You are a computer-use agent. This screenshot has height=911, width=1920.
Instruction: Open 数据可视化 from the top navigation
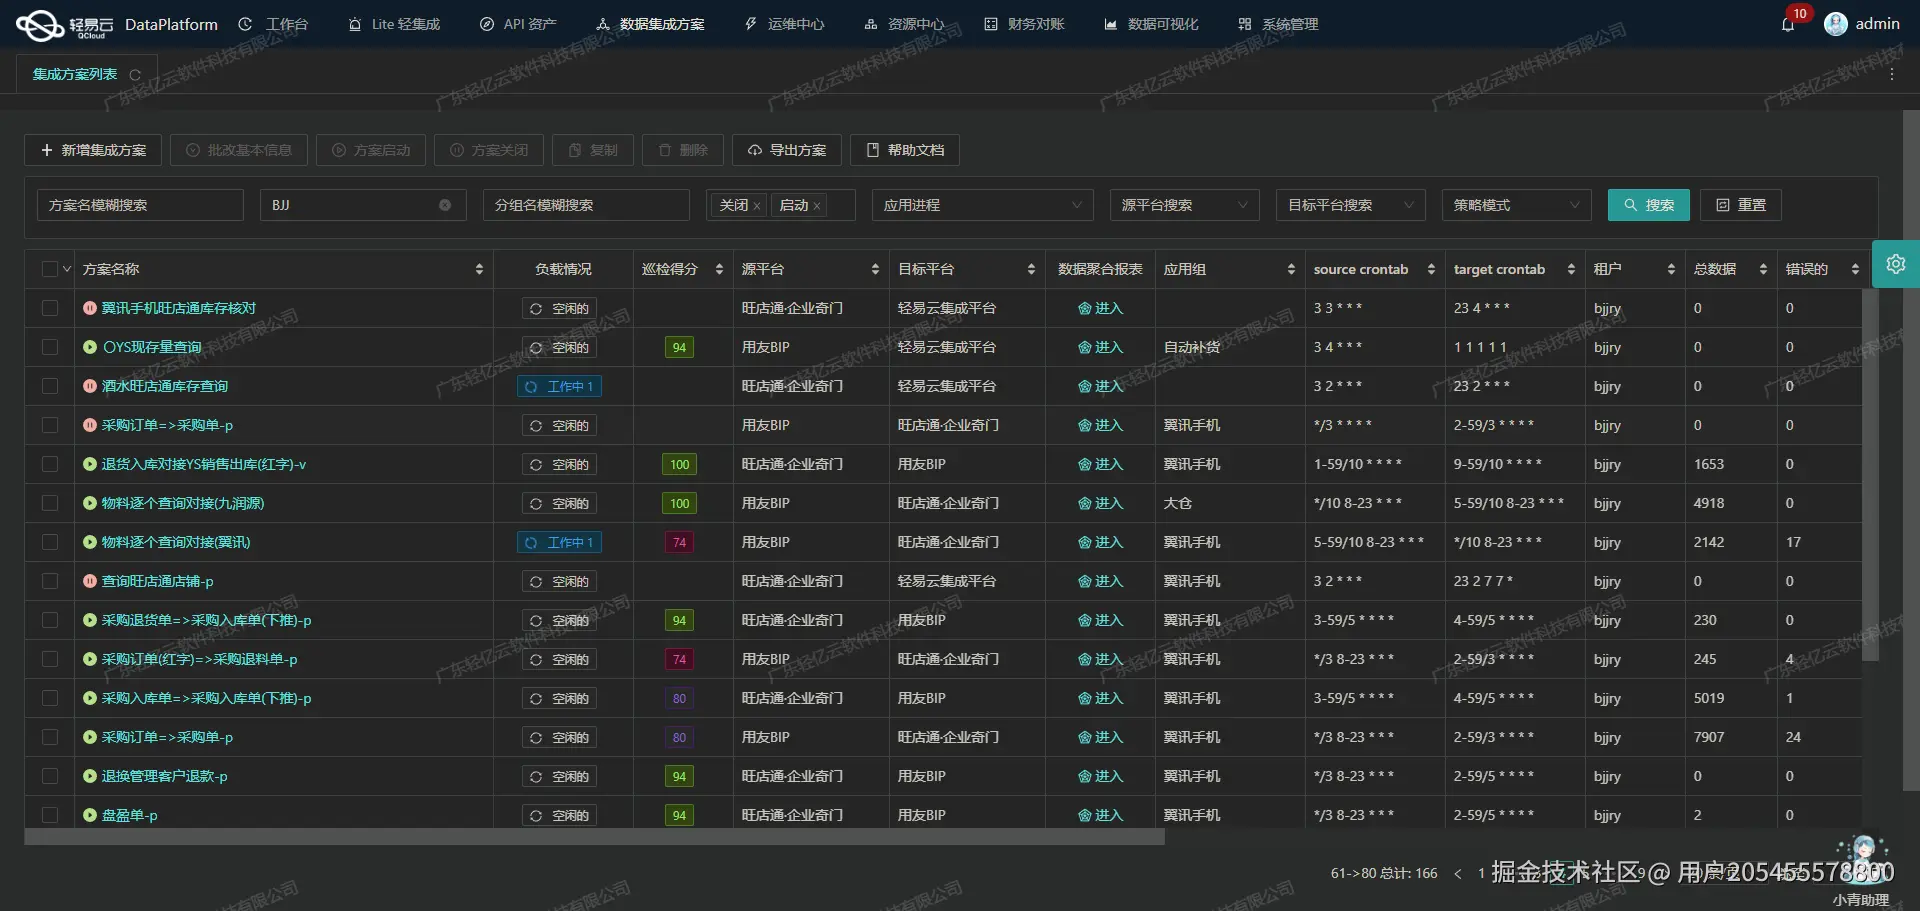(x=1150, y=24)
